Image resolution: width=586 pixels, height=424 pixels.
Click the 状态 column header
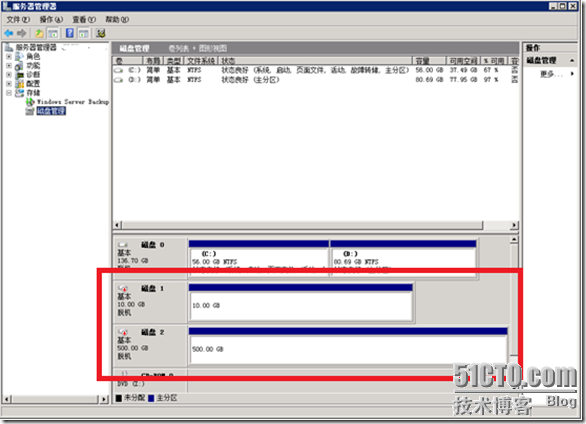tap(315, 61)
